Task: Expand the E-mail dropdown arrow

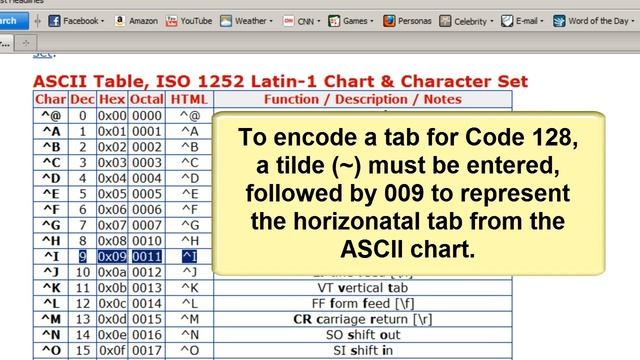Action: pos(542,21)
